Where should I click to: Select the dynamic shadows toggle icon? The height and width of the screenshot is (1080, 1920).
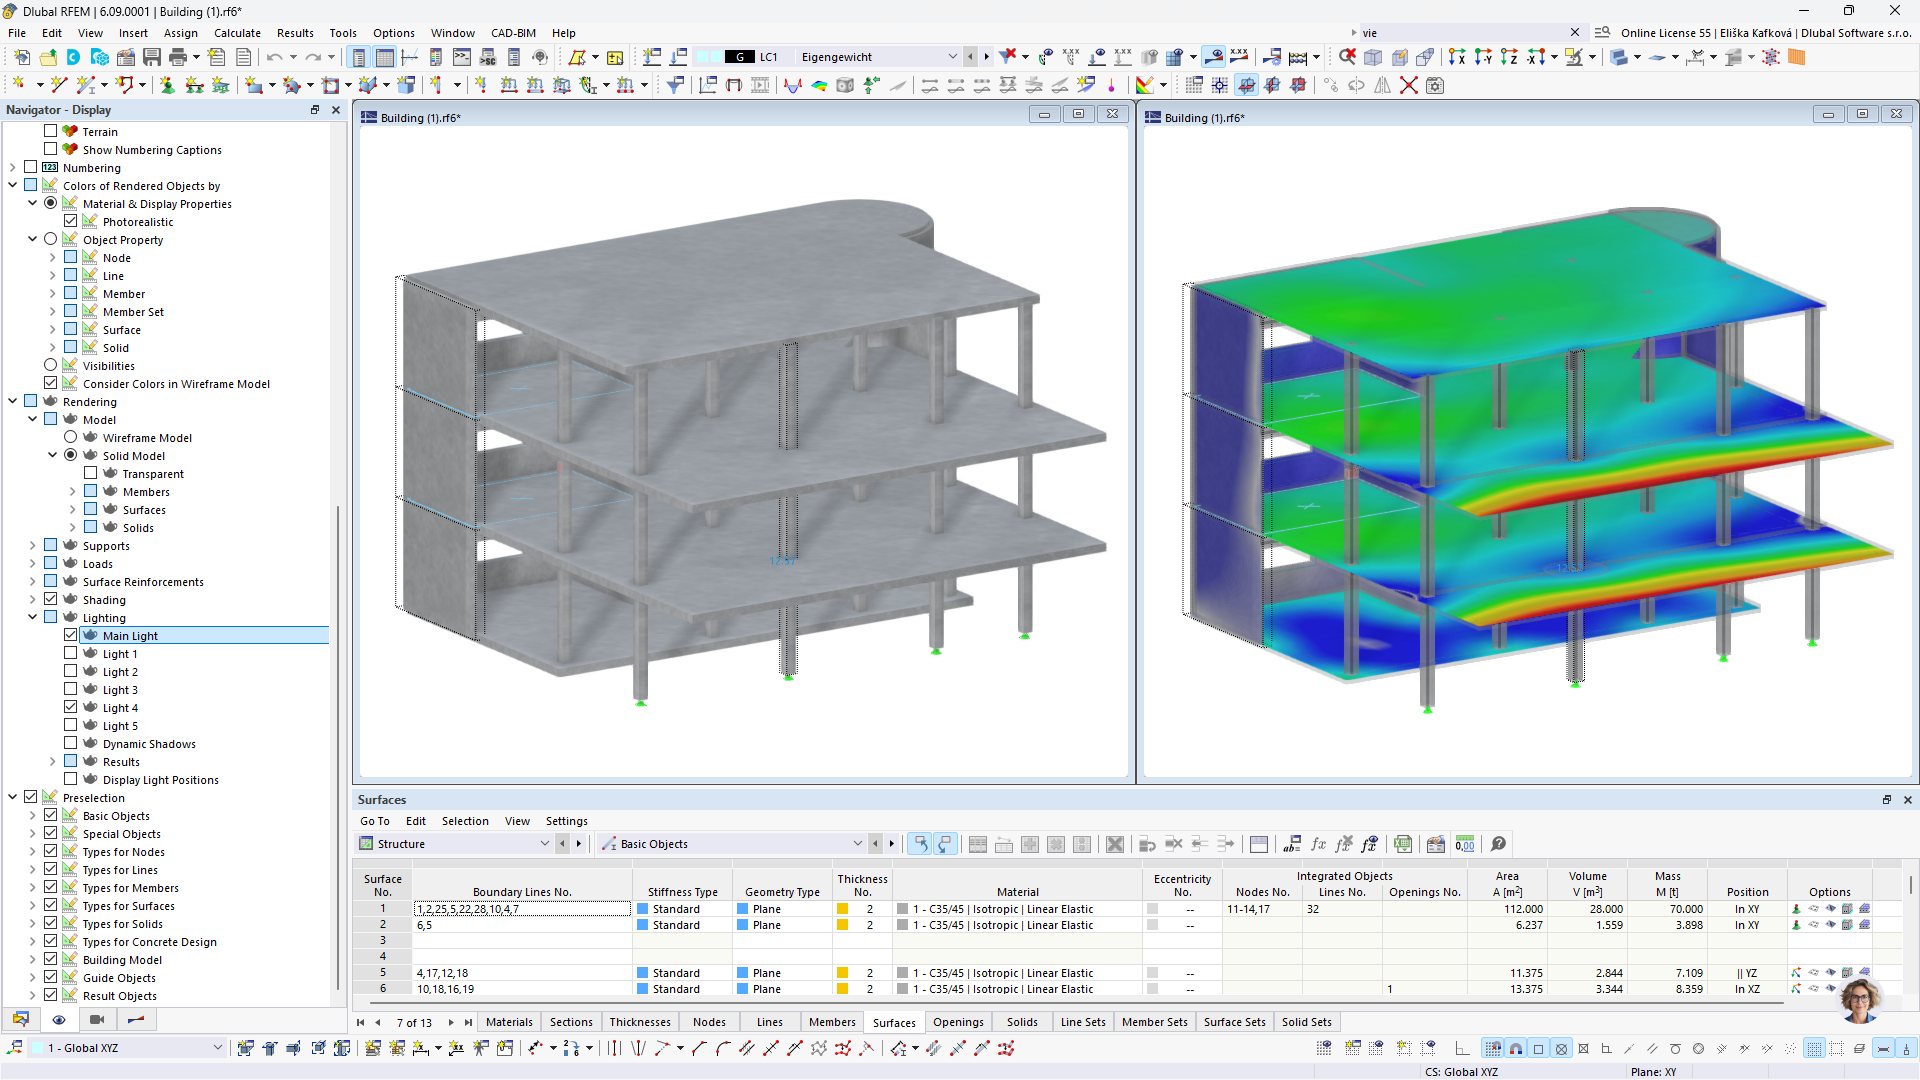click(x=73, y=744)
